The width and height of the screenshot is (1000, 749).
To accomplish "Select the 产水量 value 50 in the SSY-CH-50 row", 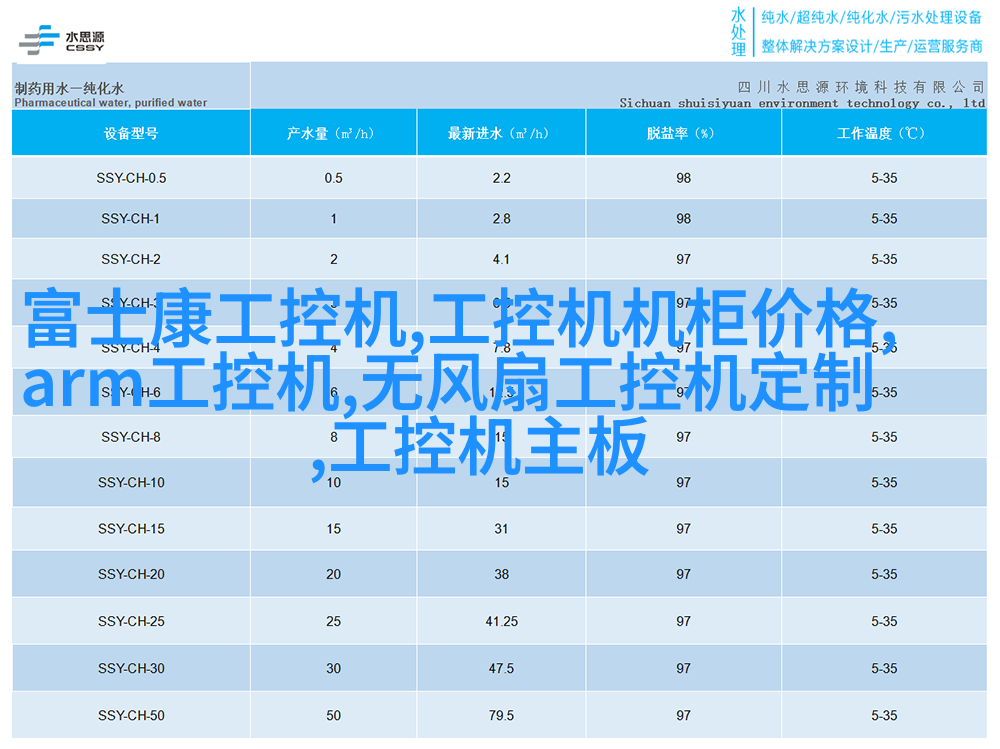I will coord(334,716).
